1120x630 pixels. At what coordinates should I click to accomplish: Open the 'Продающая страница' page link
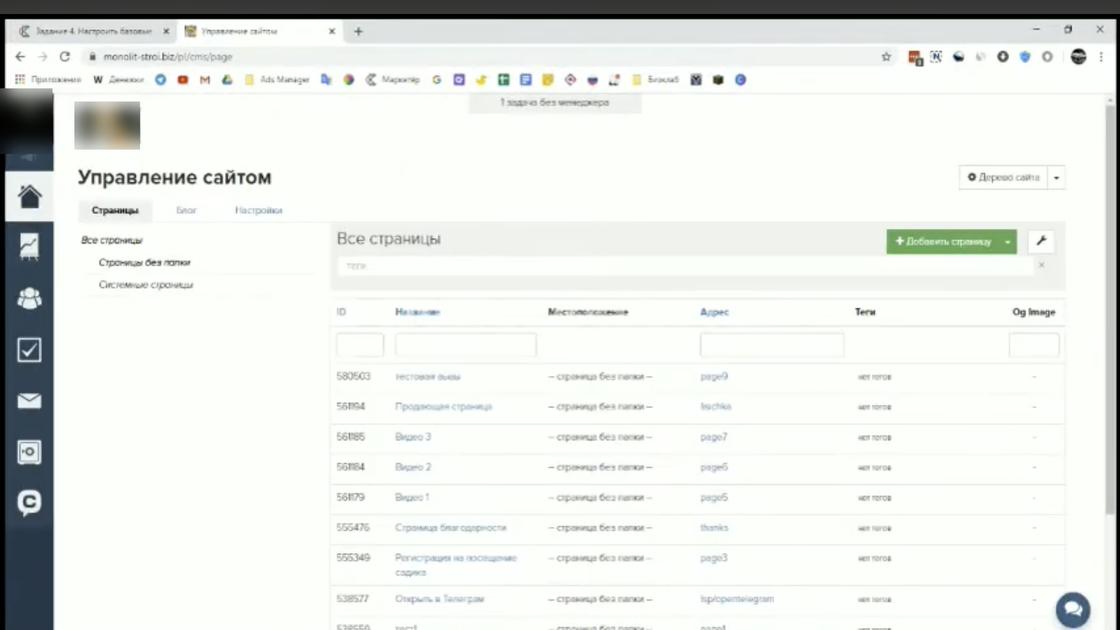pos(444,406)
